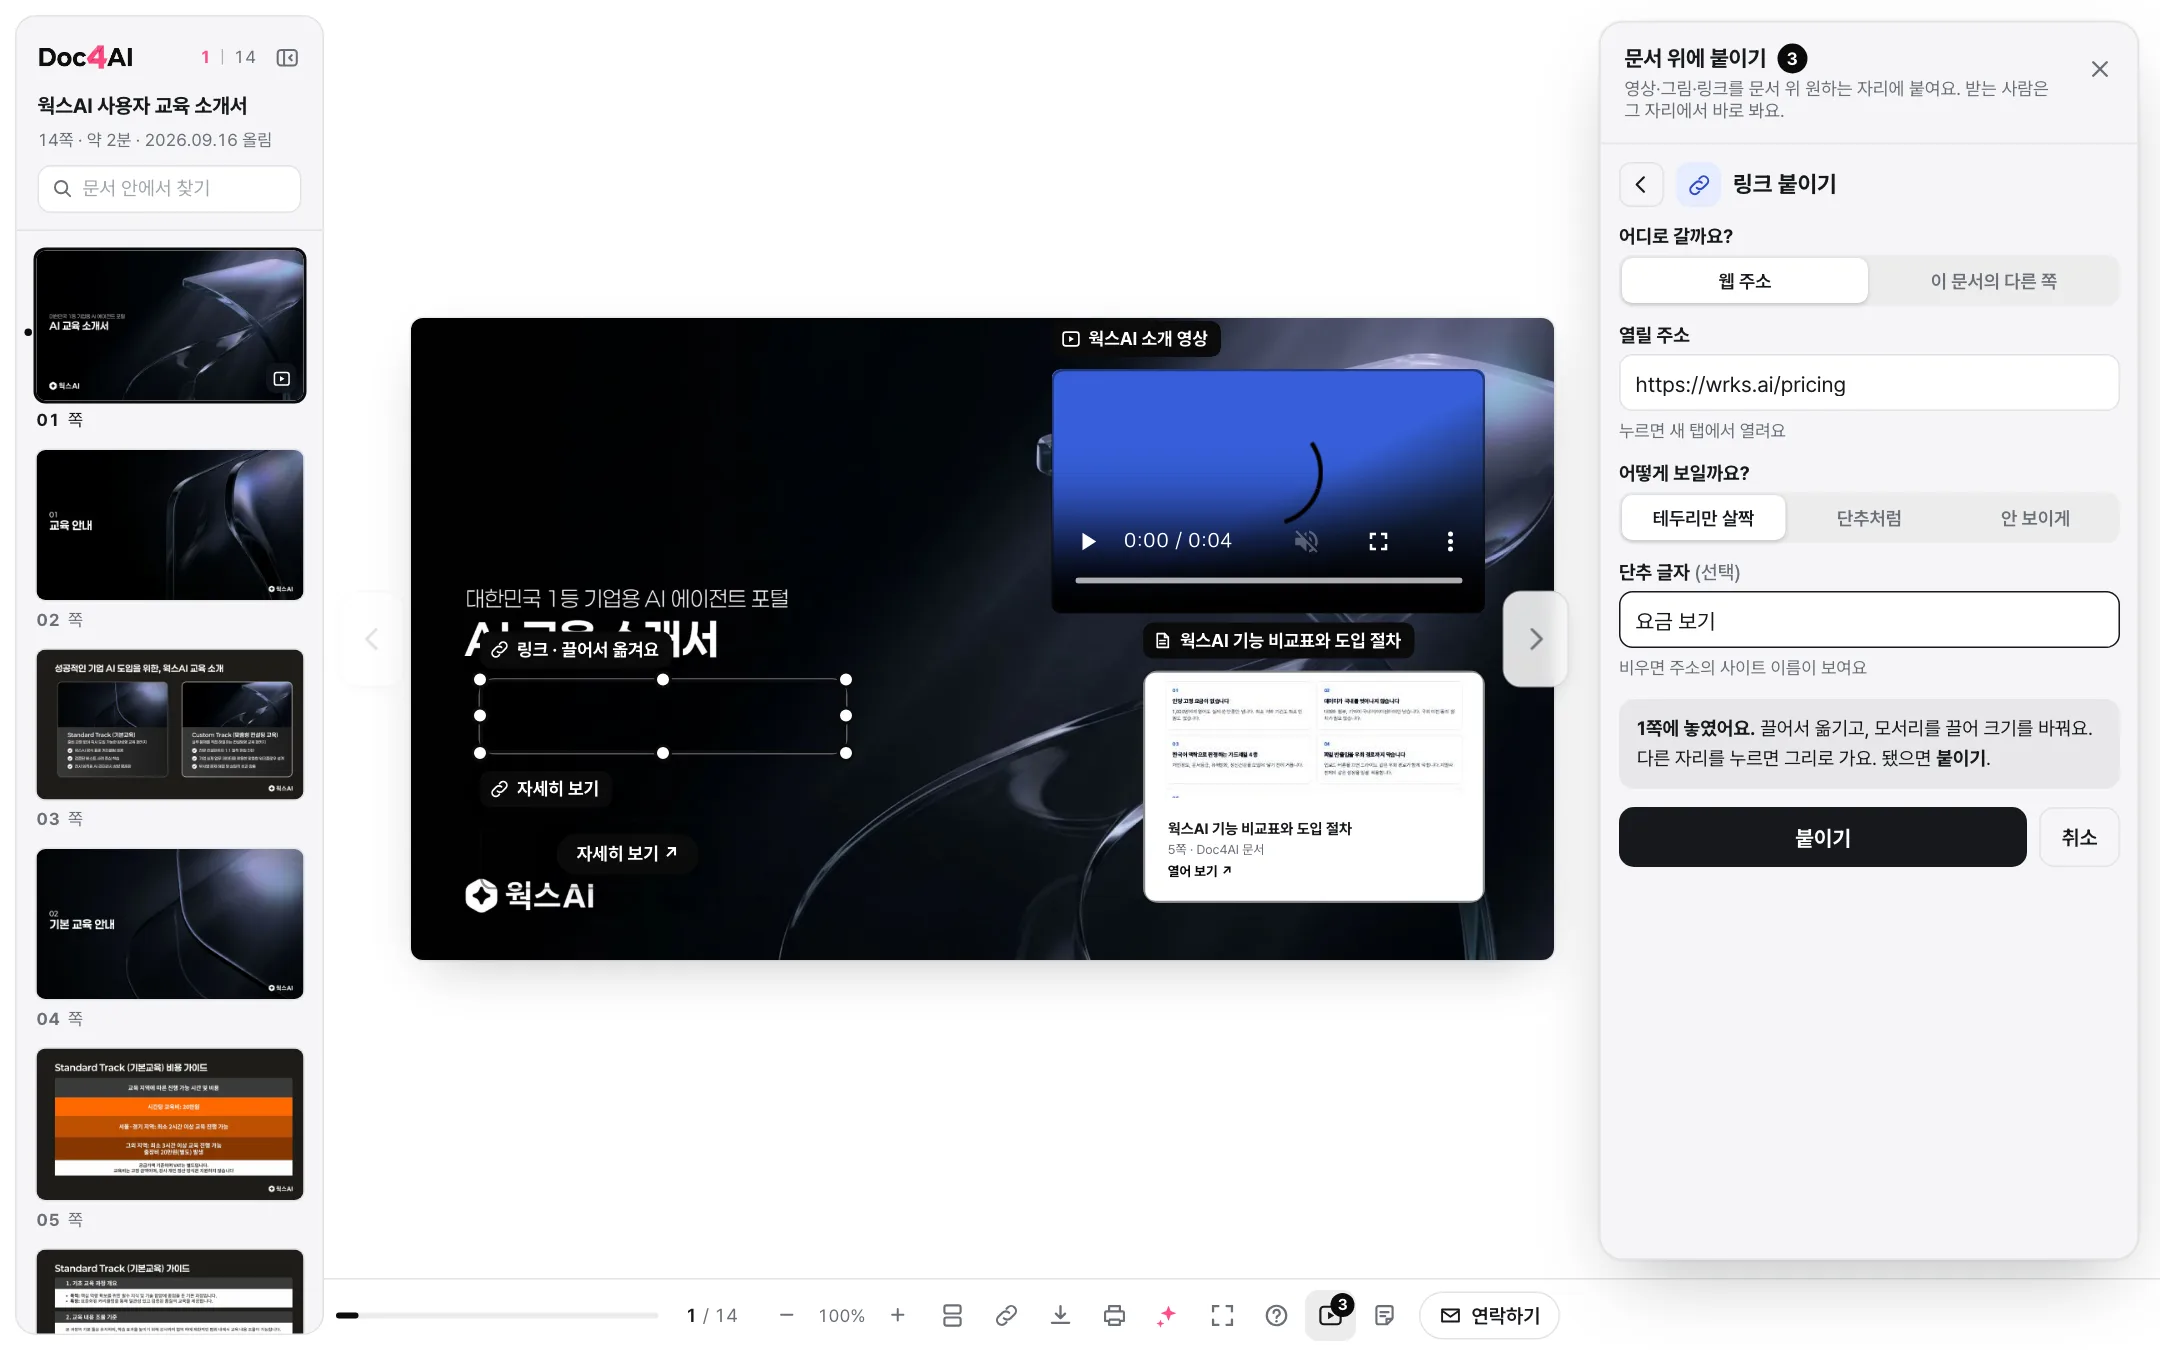Choose 안 보이게 appearance option

(2034, 518)
